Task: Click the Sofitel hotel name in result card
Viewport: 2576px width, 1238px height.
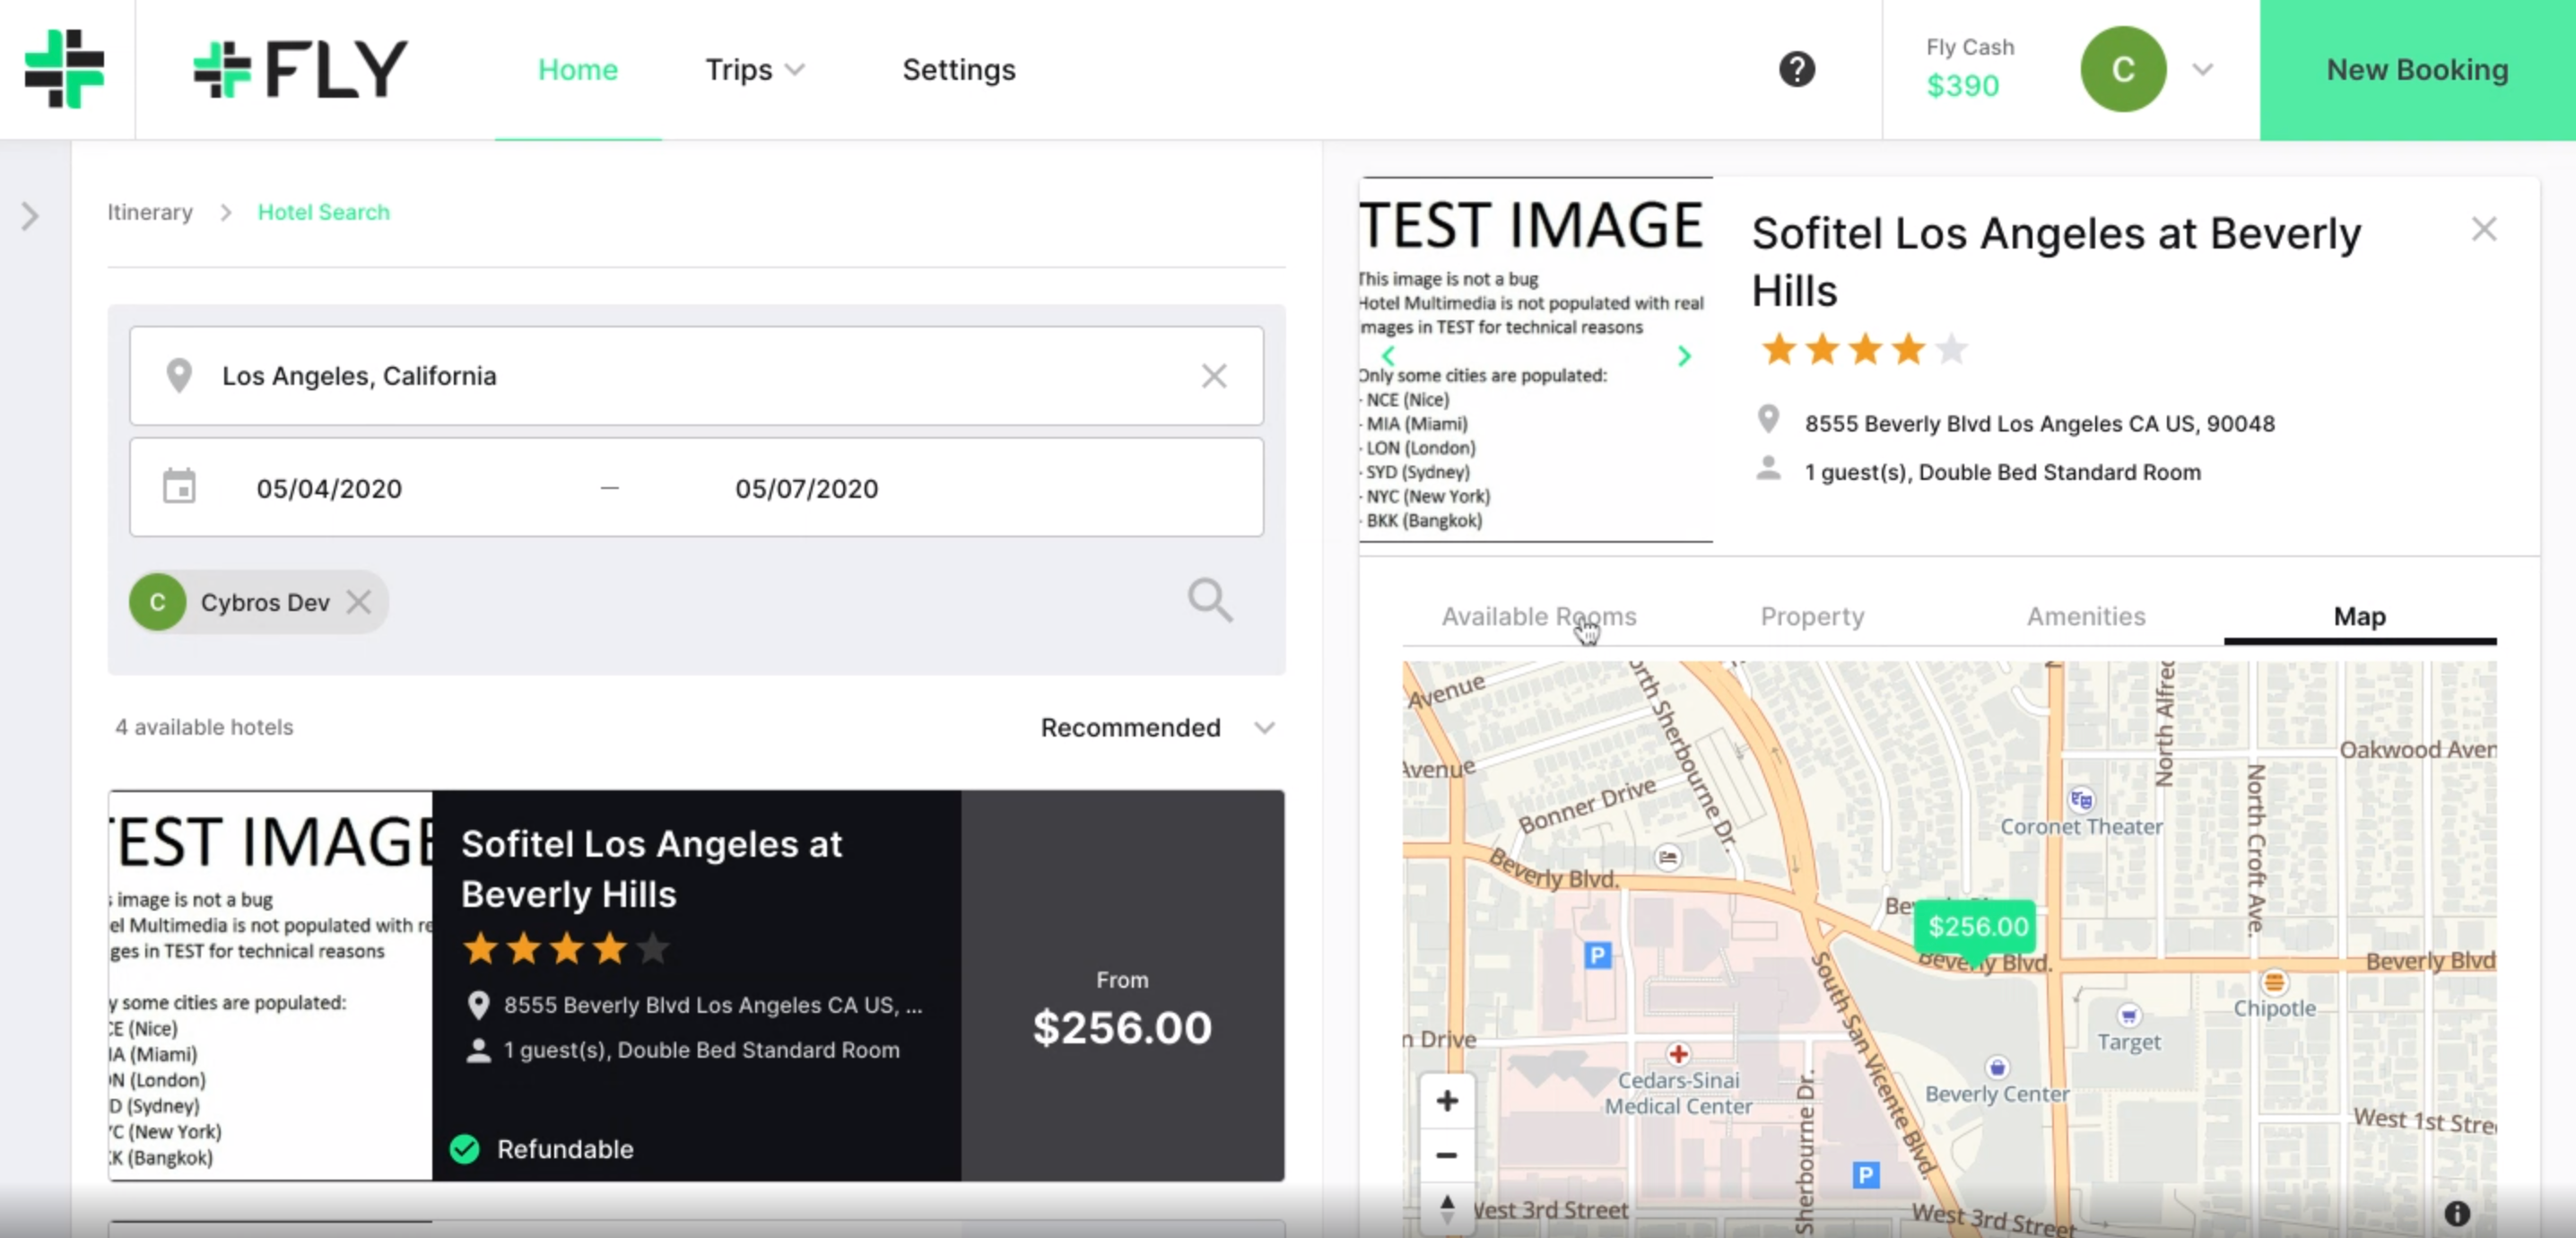Action: click(651, 869)
